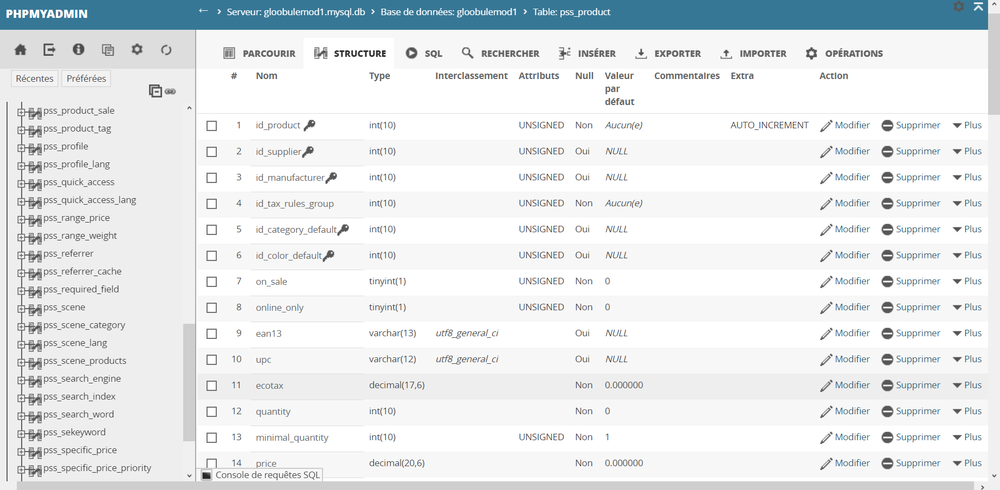Click the SQL console terminal icon

click(x=207, y=475)
